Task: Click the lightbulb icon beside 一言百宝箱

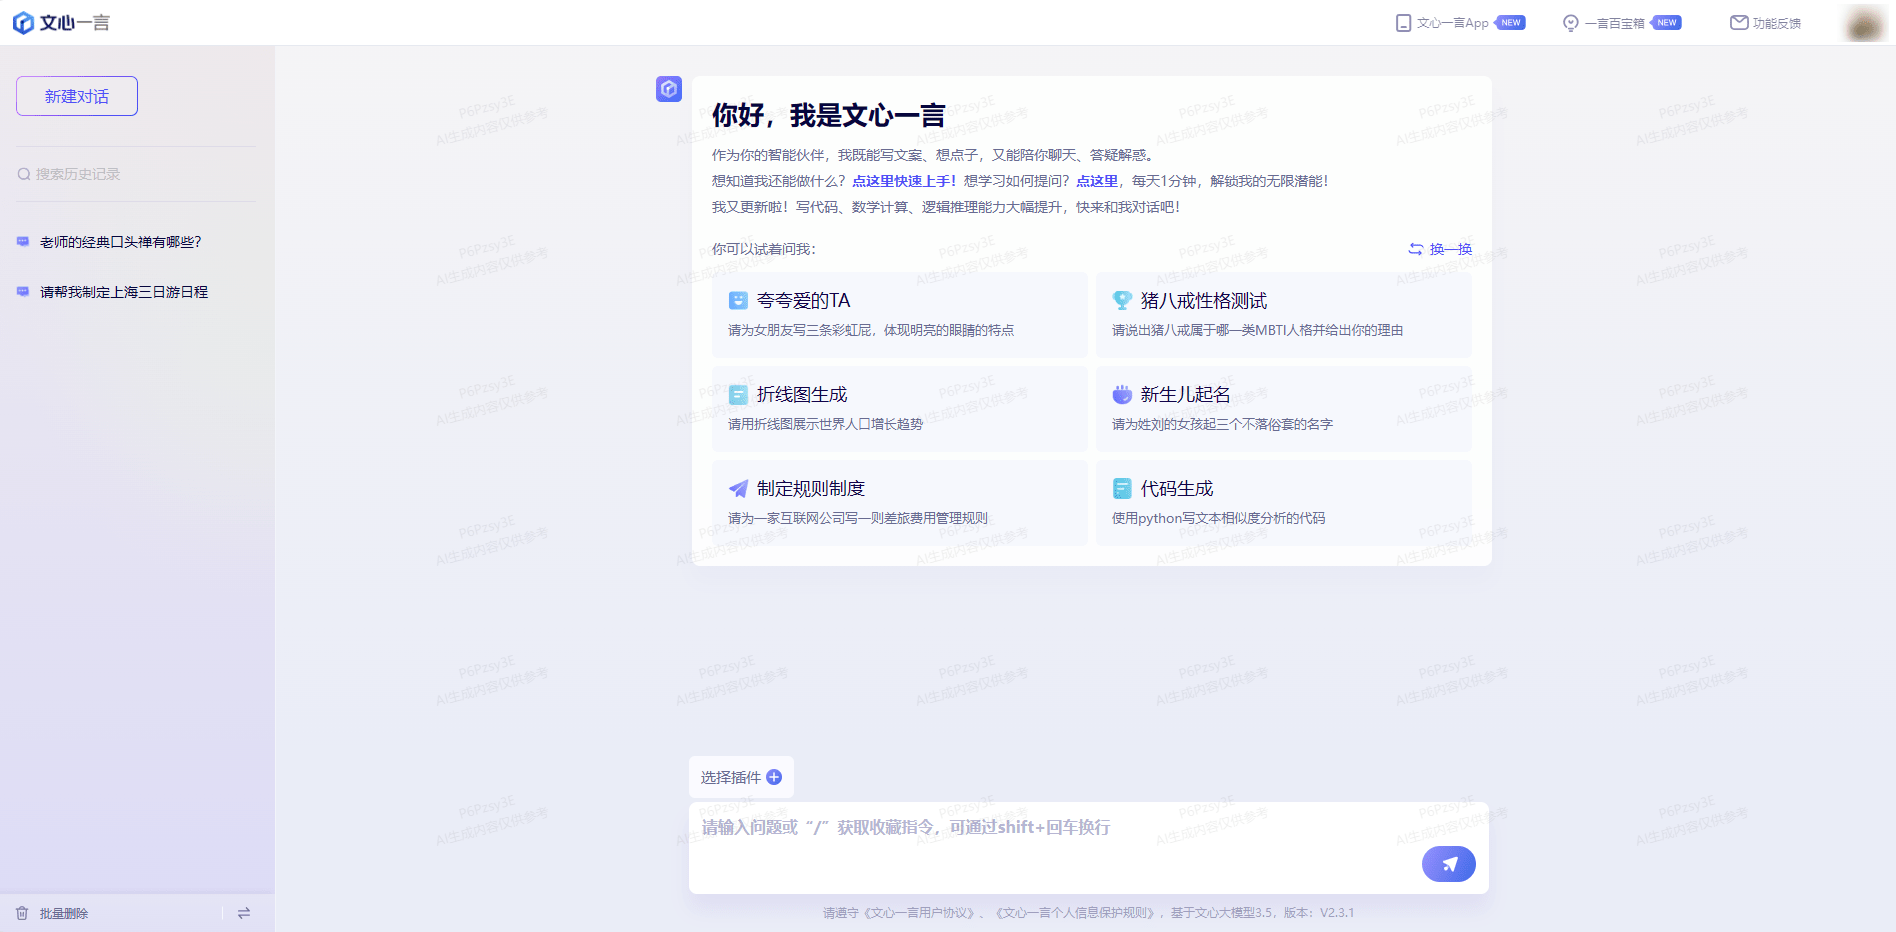Action: [x=1571, y=23]
